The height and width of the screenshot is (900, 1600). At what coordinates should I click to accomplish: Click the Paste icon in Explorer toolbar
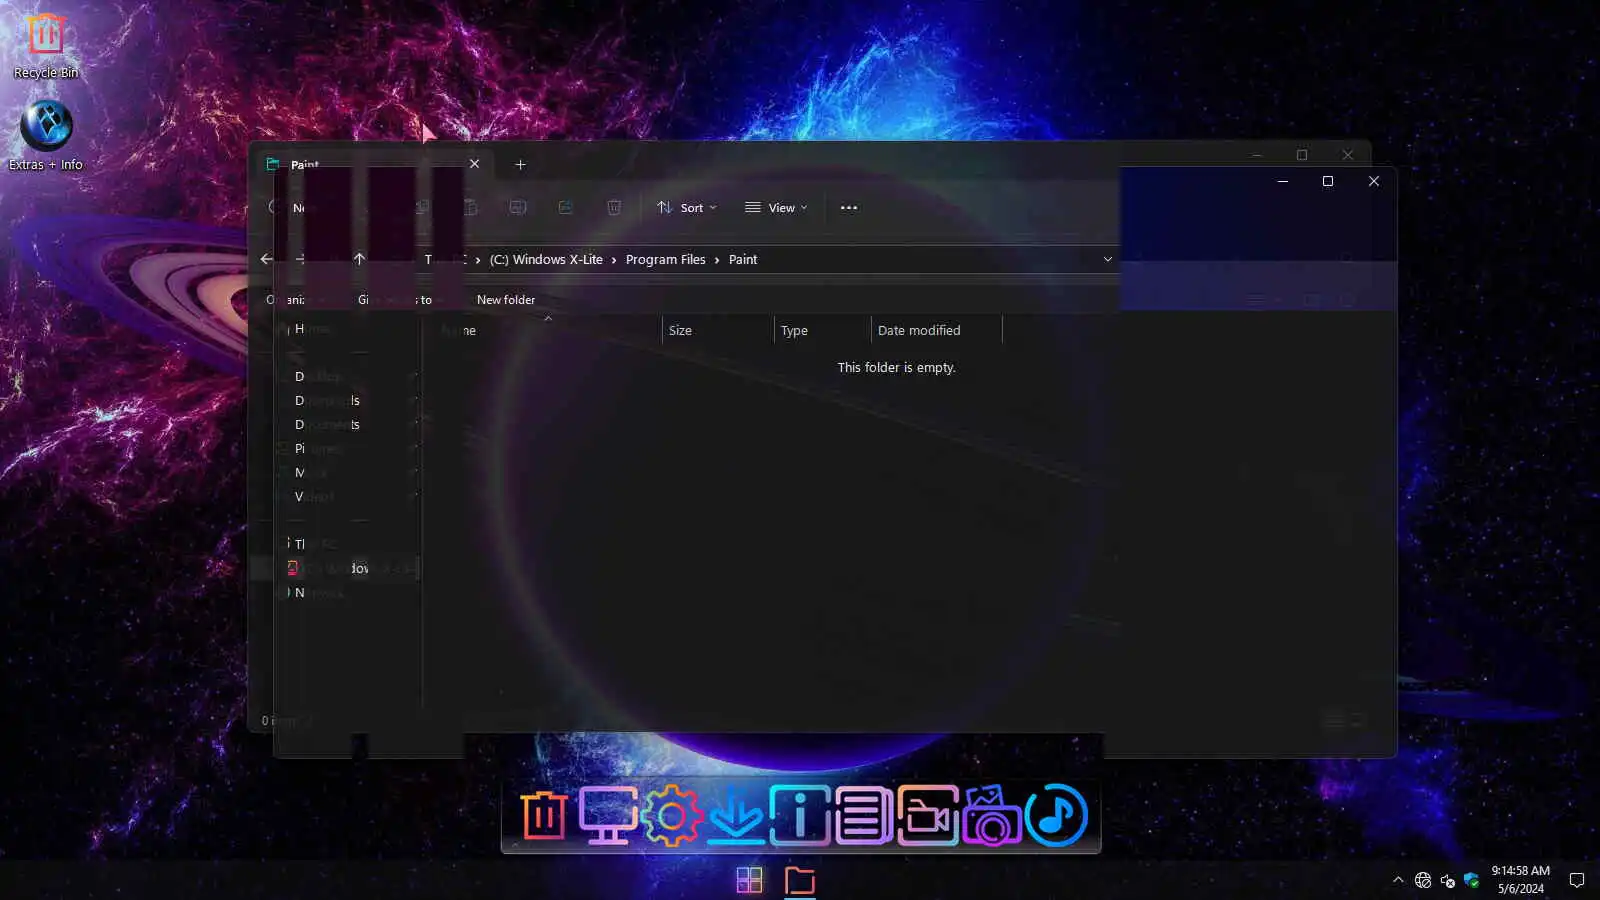pyautogui.click(x=470, y=207)
